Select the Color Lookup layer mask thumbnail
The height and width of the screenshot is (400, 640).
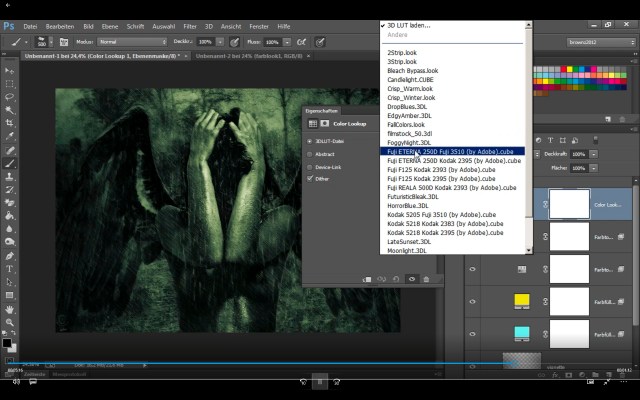(568, 204)
